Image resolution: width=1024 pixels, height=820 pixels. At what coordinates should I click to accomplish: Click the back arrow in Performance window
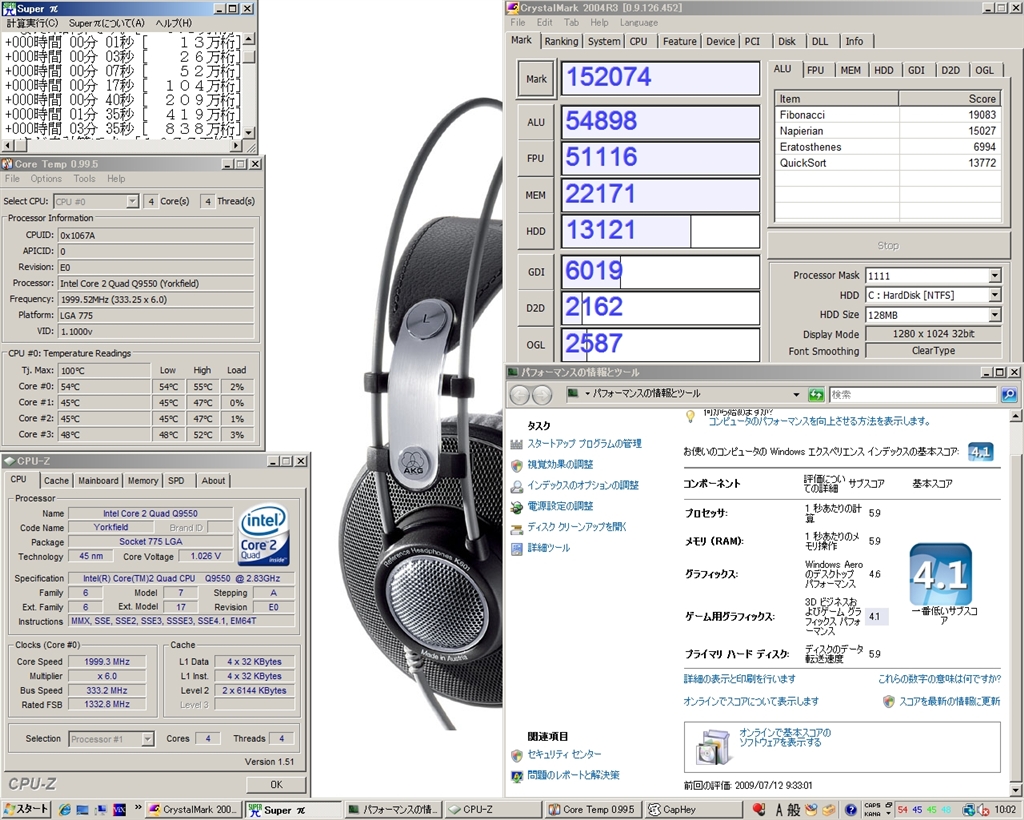(520, 394)
